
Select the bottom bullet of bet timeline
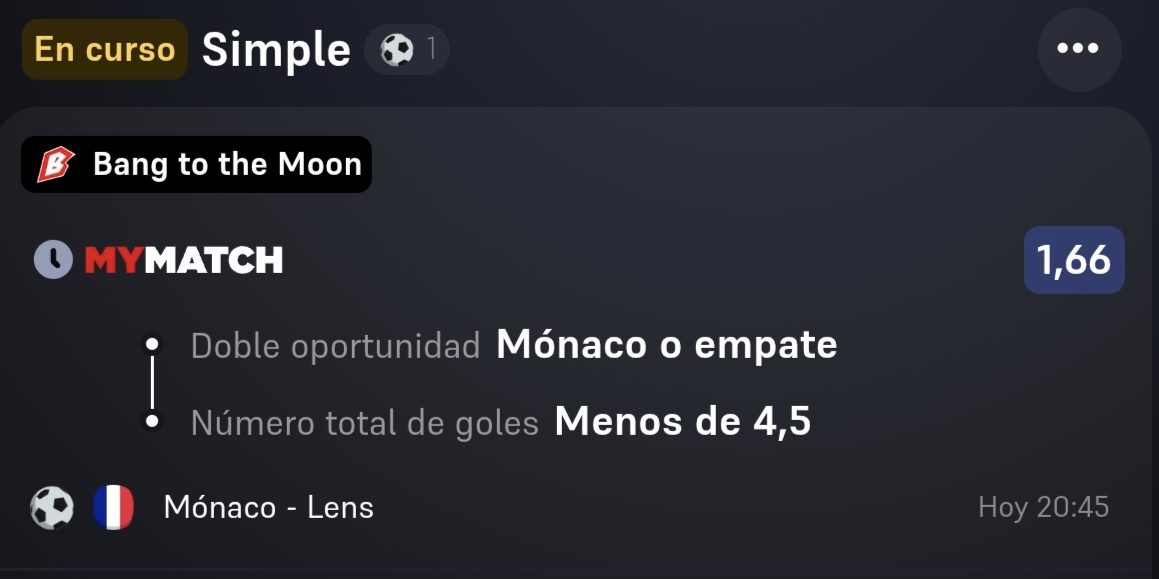tap(152, 421)
